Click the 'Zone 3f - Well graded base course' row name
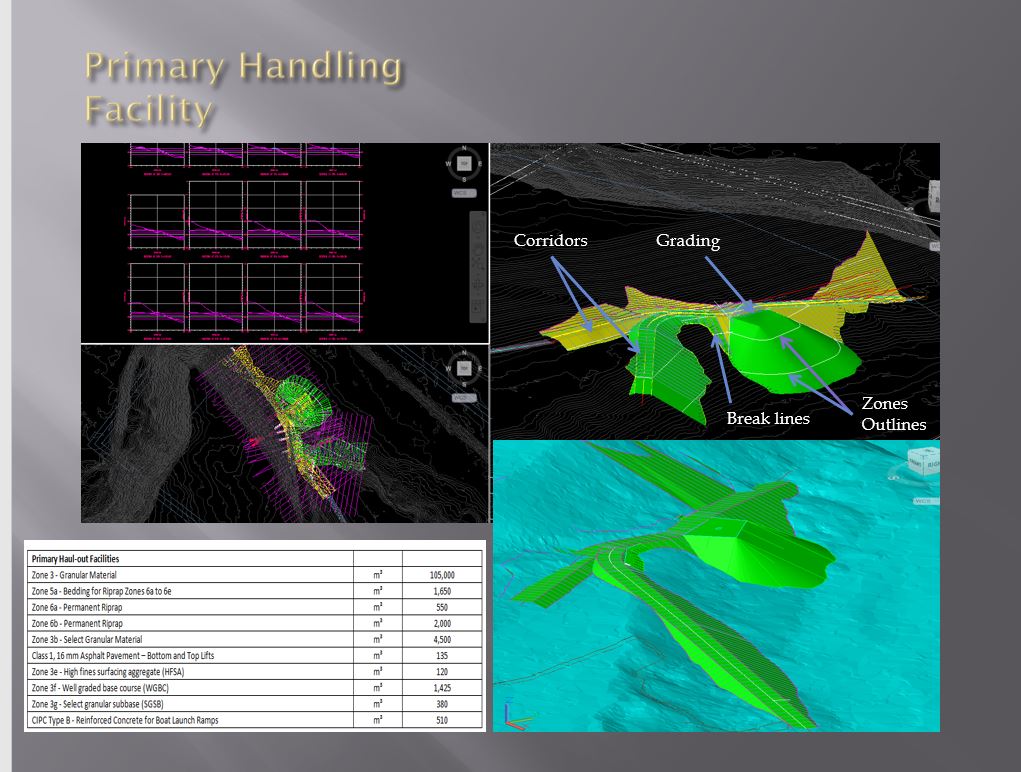This screenshot has width=1021, height=772. click(100, 688)
